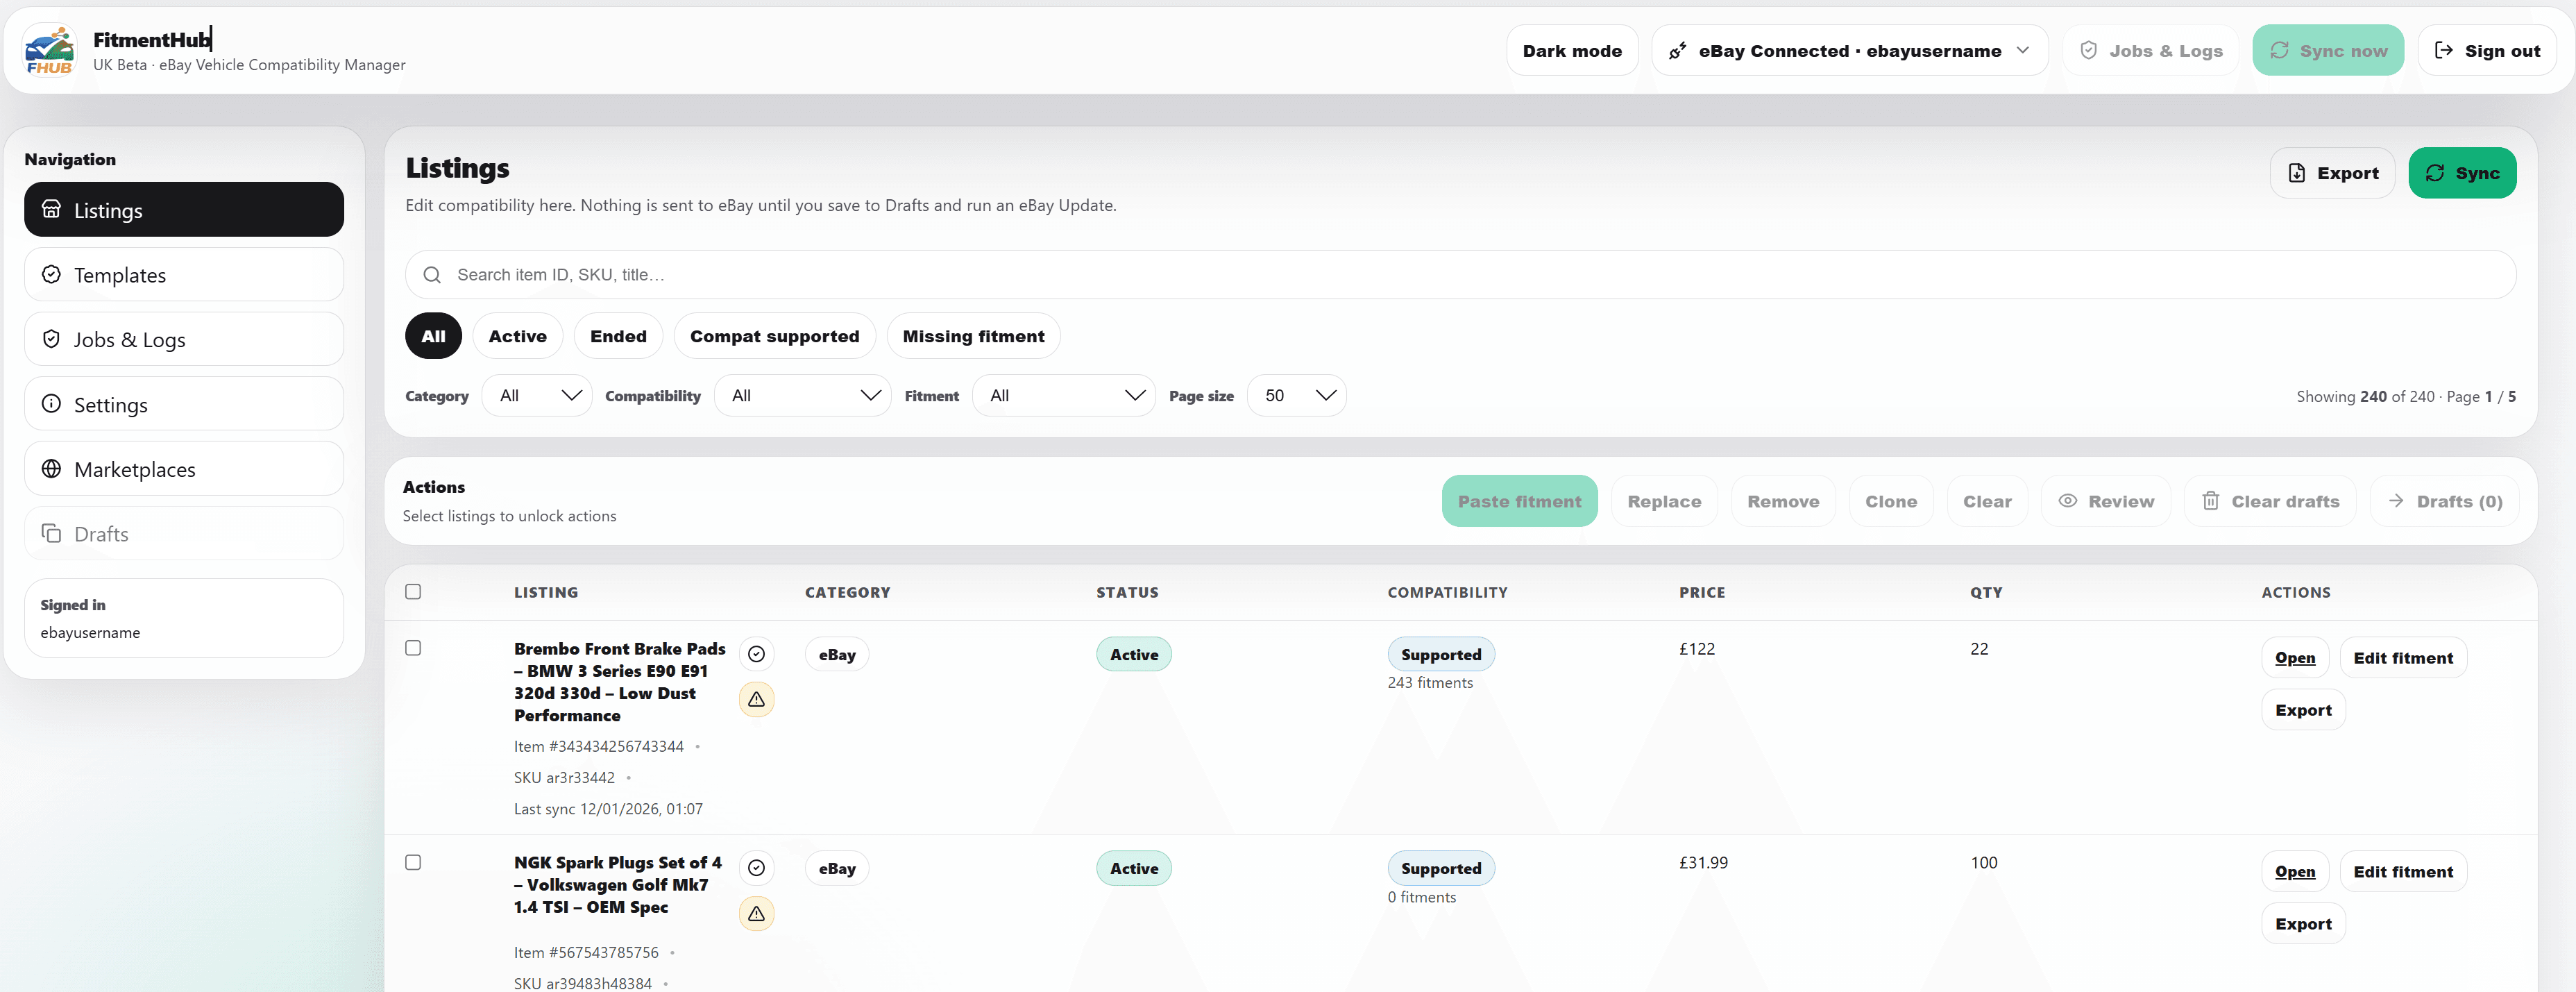Select the Marketplaces globe icon
Screen dimensions: 2576x992
click(x=51, y=468)
